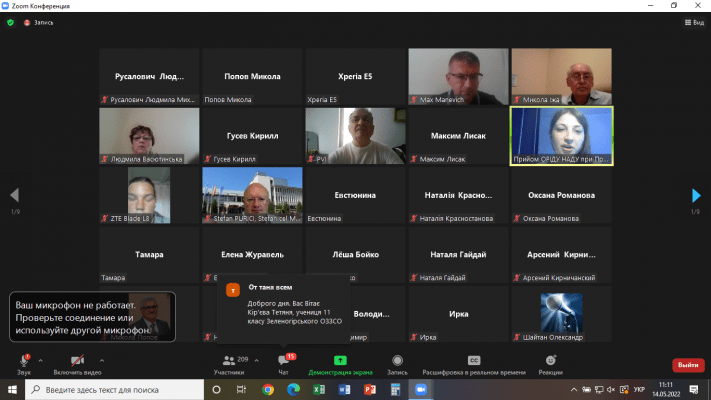Click the Оксана Романова participant tile
The image size is (711, 400).
[x=561, y=195]
